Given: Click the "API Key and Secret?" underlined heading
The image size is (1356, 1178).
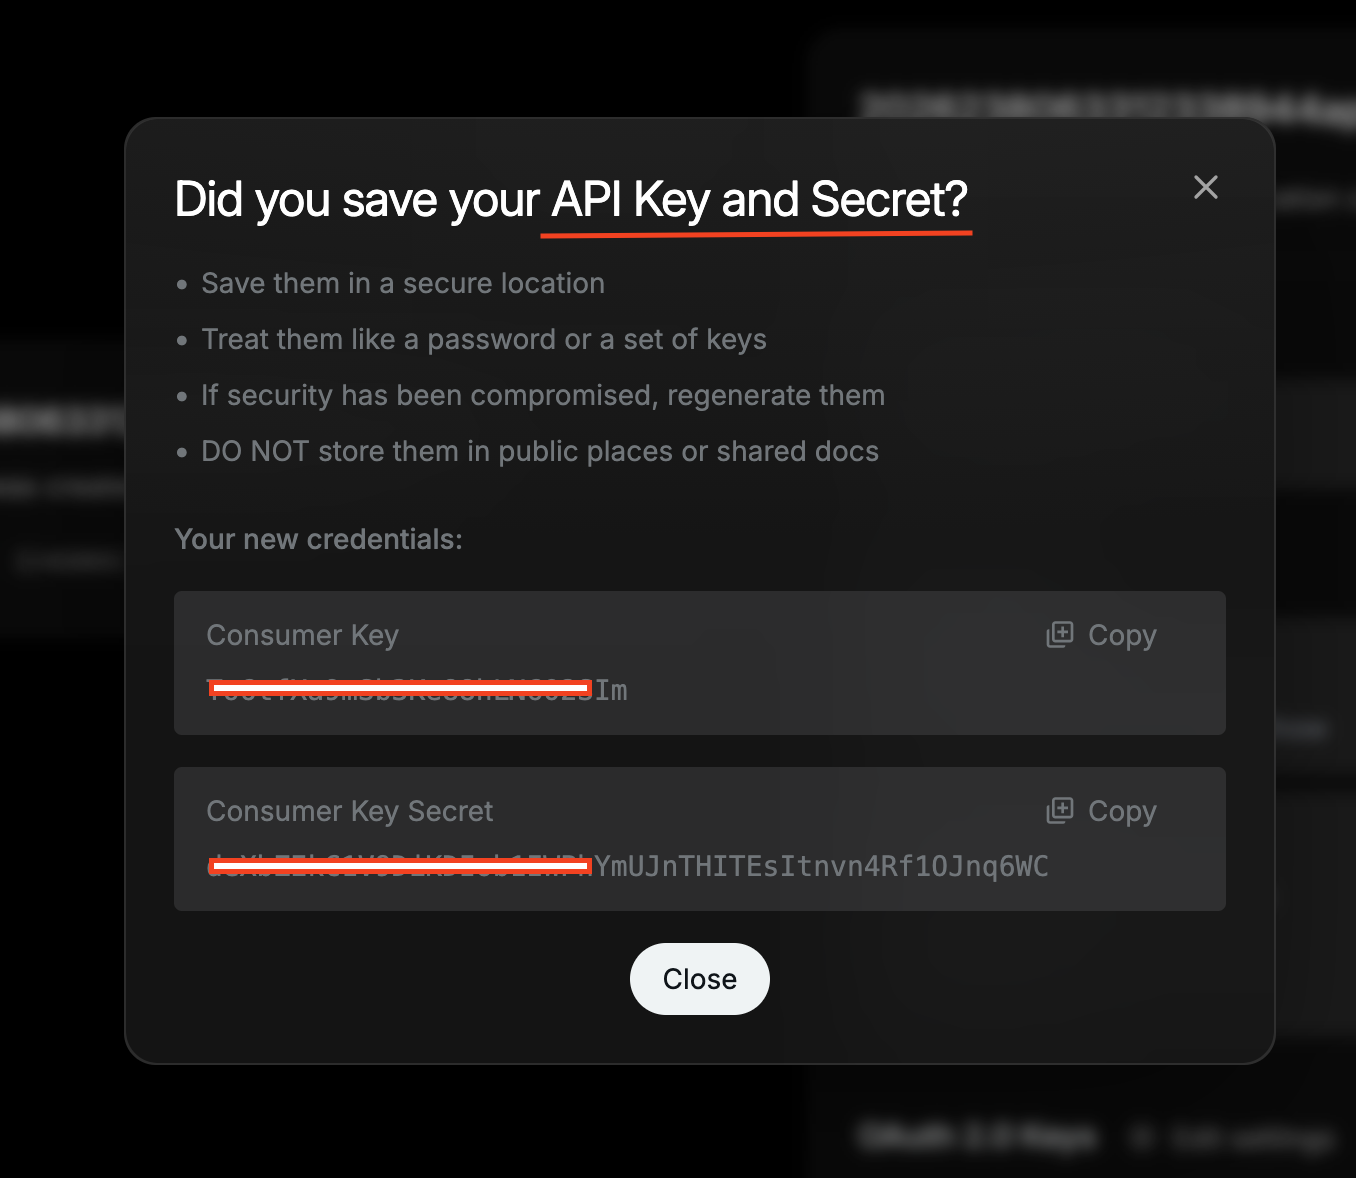Looking at the screenshot, I should (x=759, y=200).
